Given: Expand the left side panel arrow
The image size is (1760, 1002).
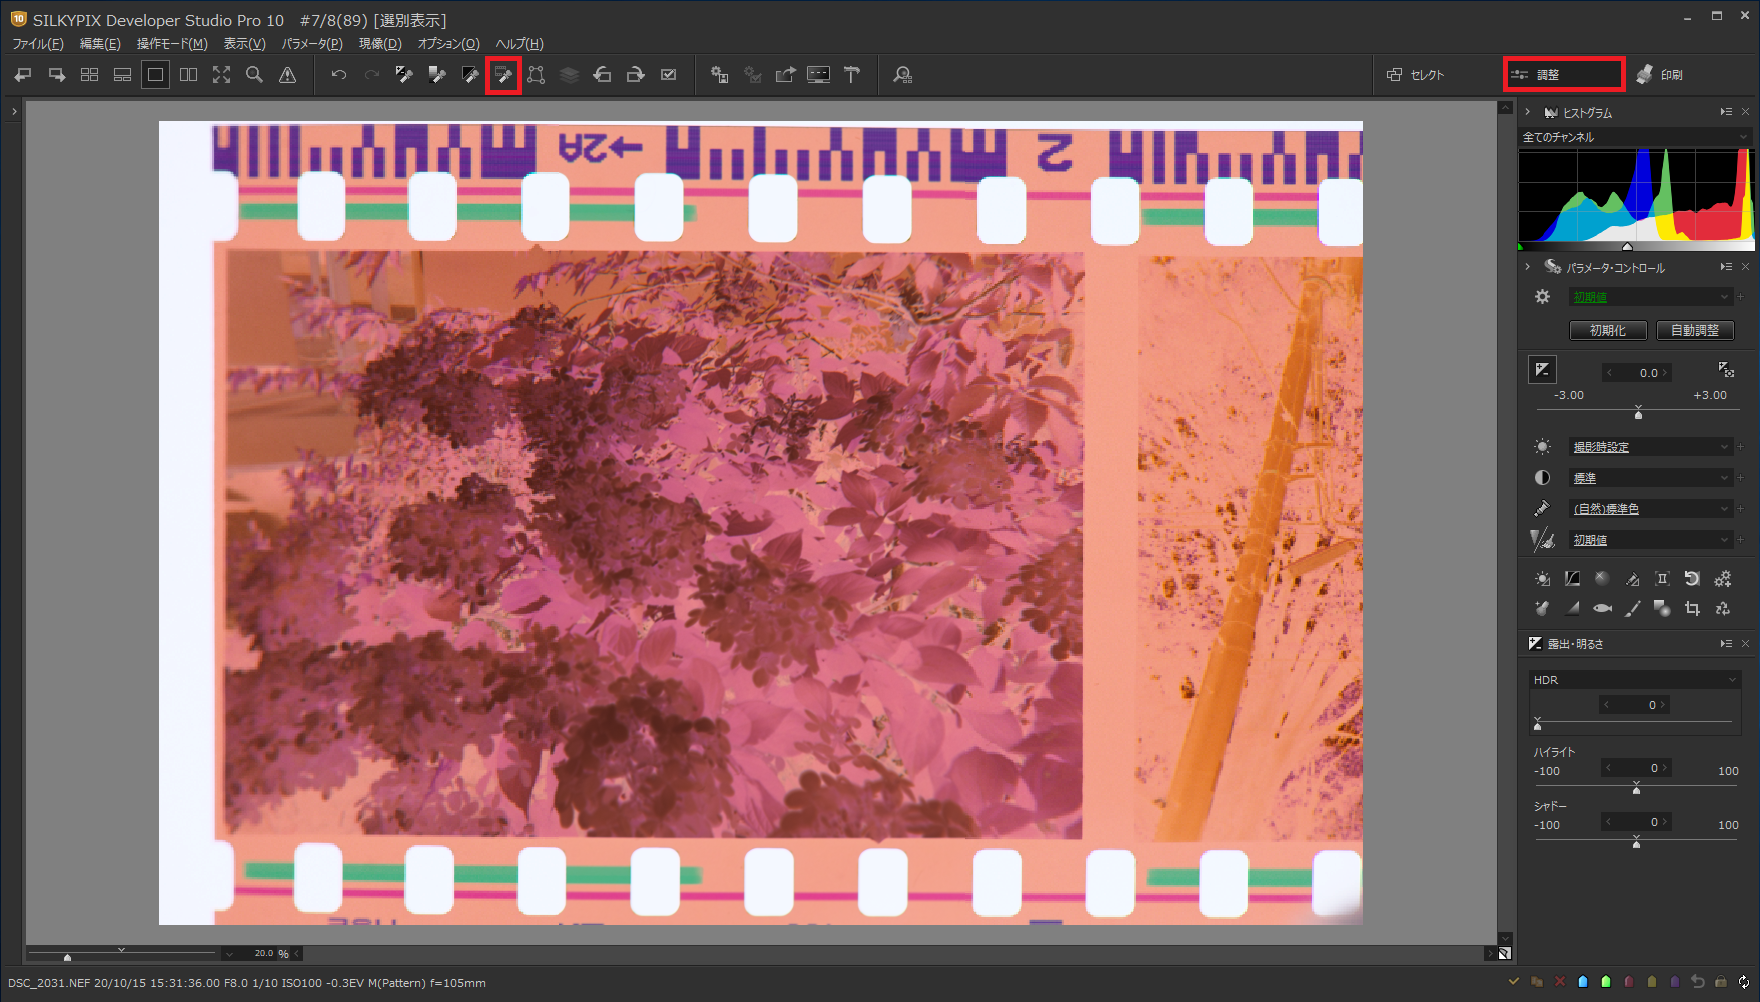Looking at the screenshot, I should [x=14, y=111].
